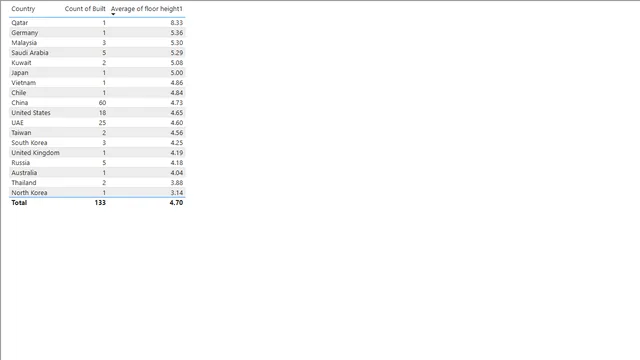Screen dimensions: 640x360
Task: Click Chile's average value 4.84
Action: pyautogui.click(x=177, y=93)
